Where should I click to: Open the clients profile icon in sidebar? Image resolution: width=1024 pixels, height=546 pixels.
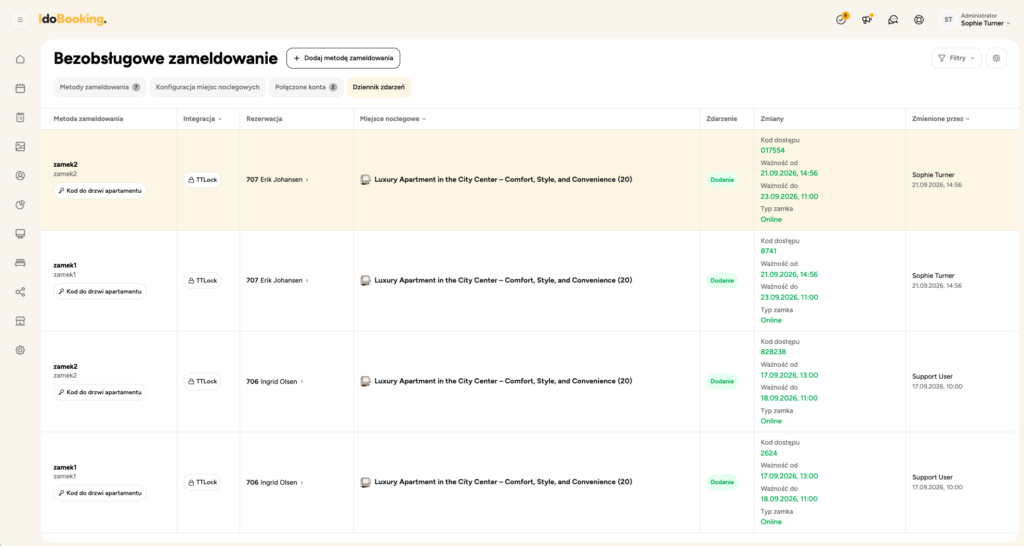tap(20, 176)
